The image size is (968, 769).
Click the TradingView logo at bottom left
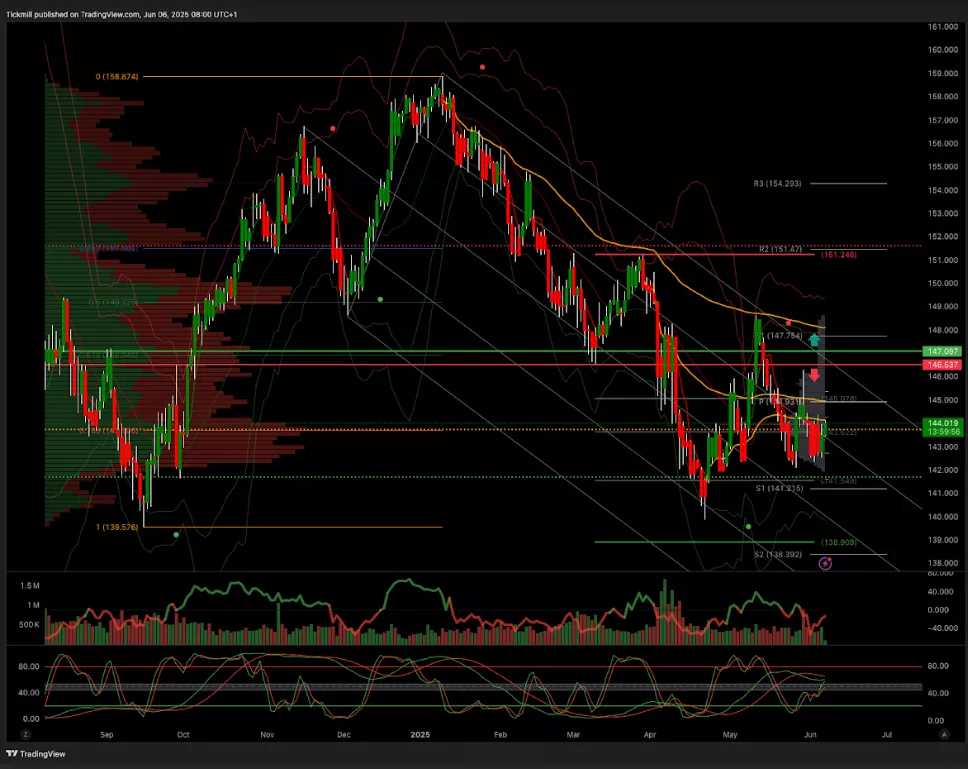[32, 754]
